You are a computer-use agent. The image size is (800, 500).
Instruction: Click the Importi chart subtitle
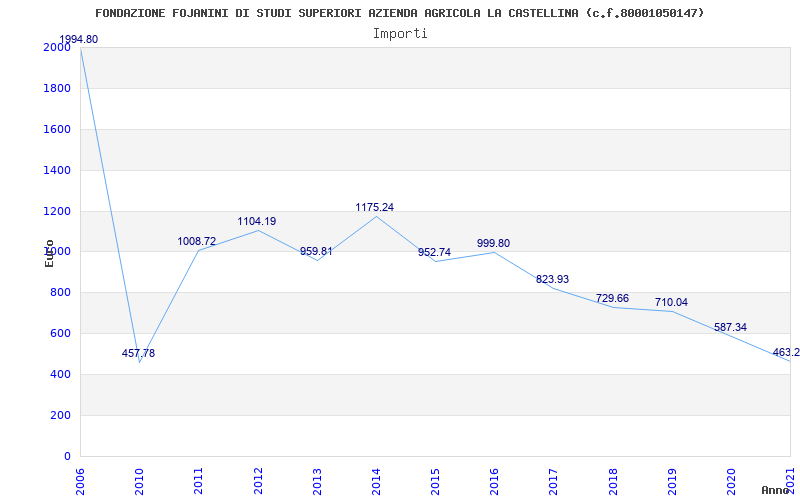400,34
